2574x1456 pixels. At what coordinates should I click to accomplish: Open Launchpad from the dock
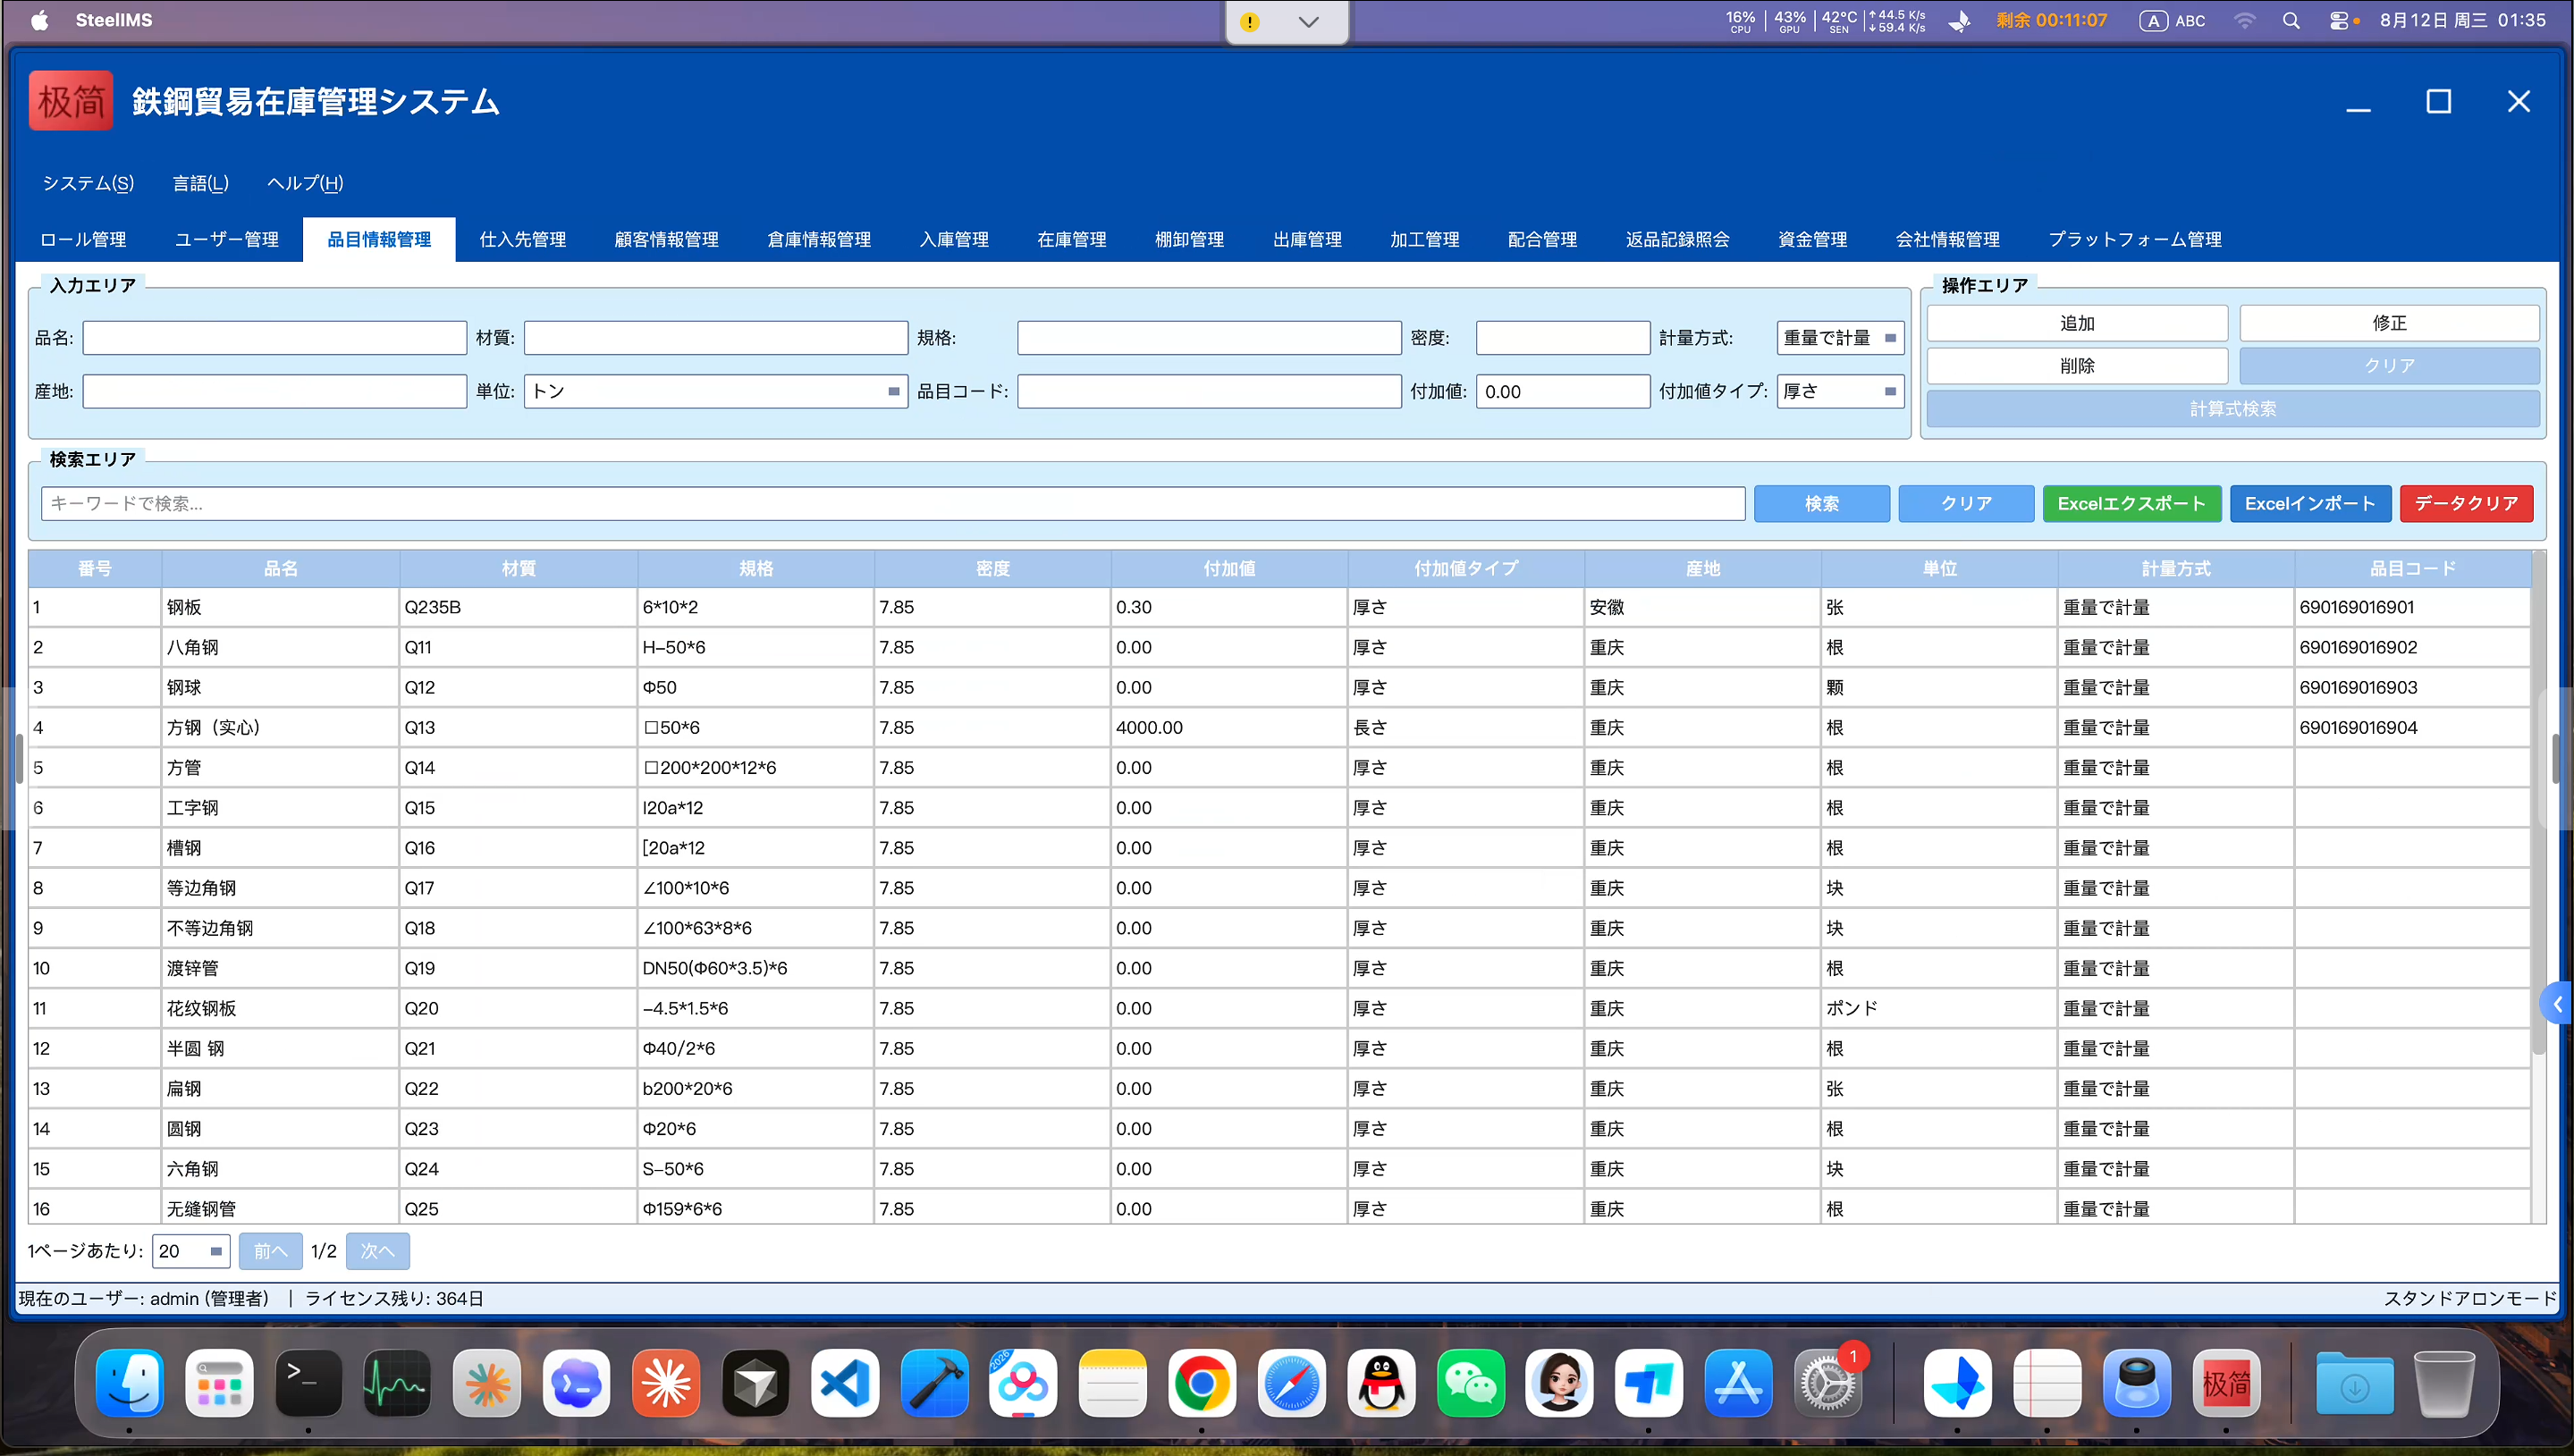(219, 1384)
